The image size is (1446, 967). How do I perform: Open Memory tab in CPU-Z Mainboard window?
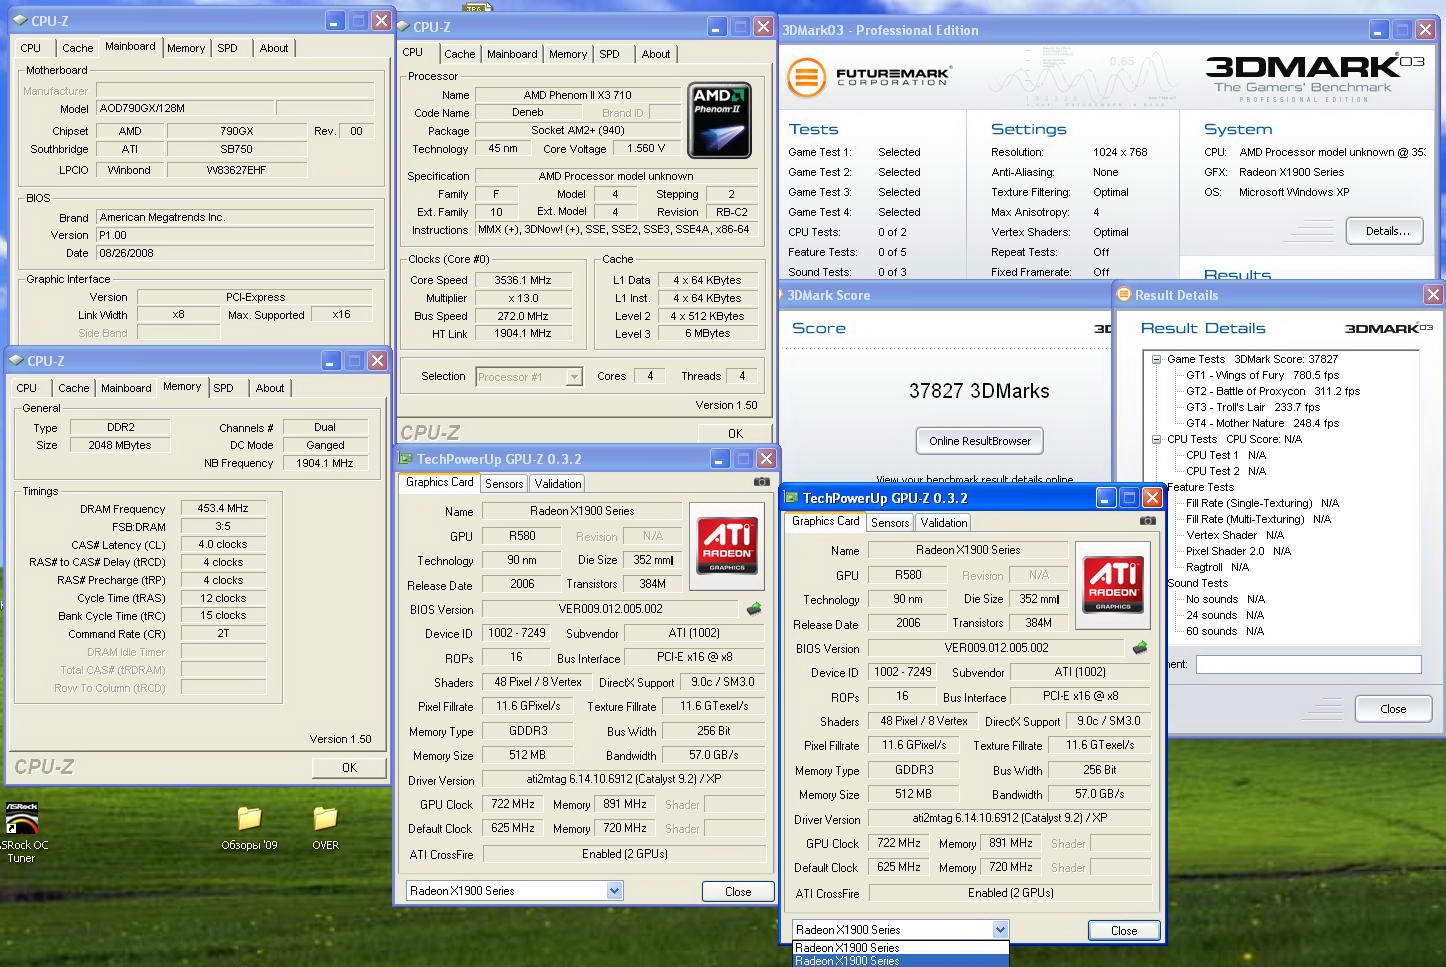(186, 48)
